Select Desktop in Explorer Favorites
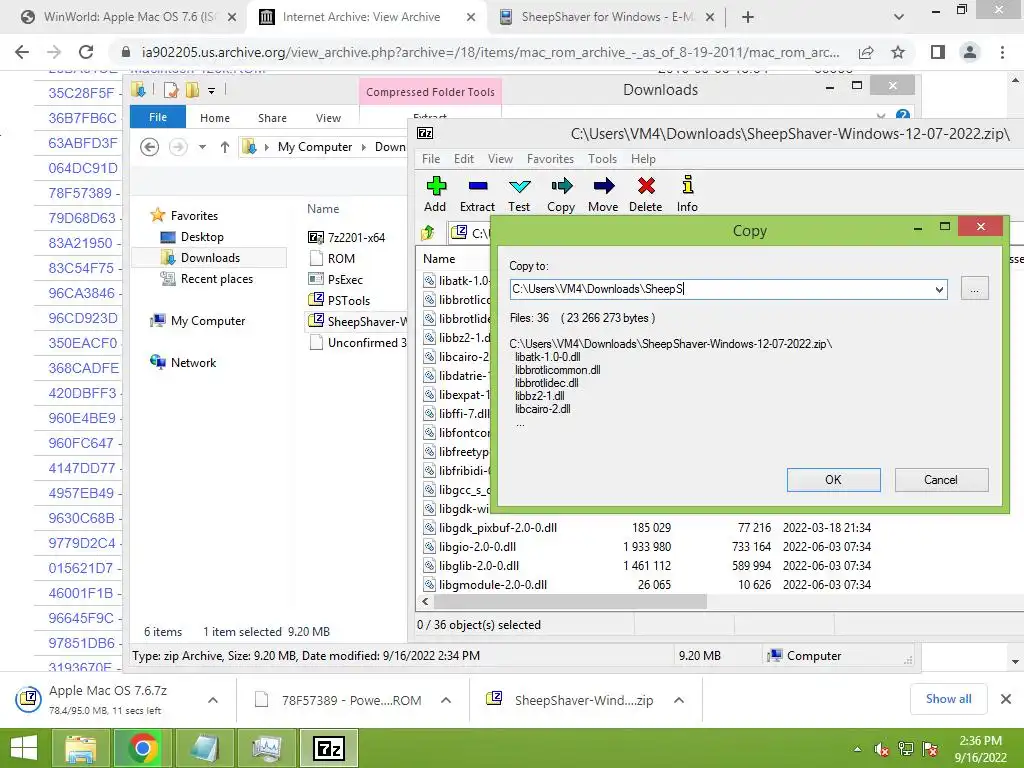 click(202, 237)
